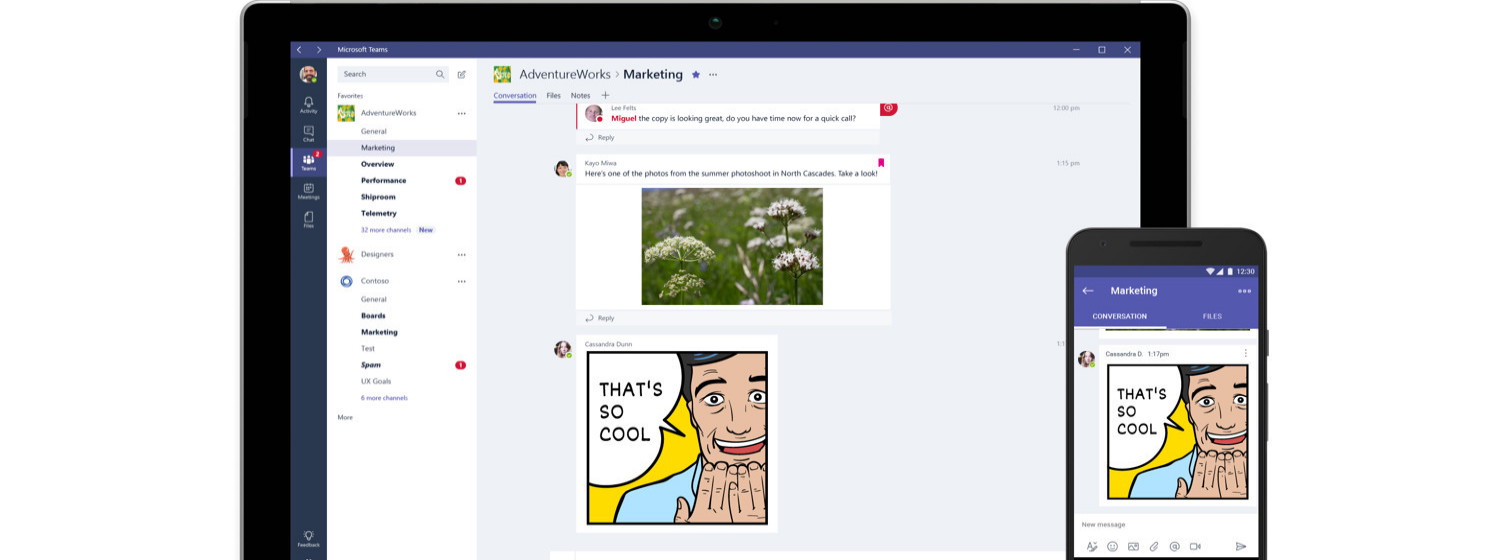Click the Feedback lightbulb icon
This screenshot has width=1500, height=560.
(x=308, y=539)
